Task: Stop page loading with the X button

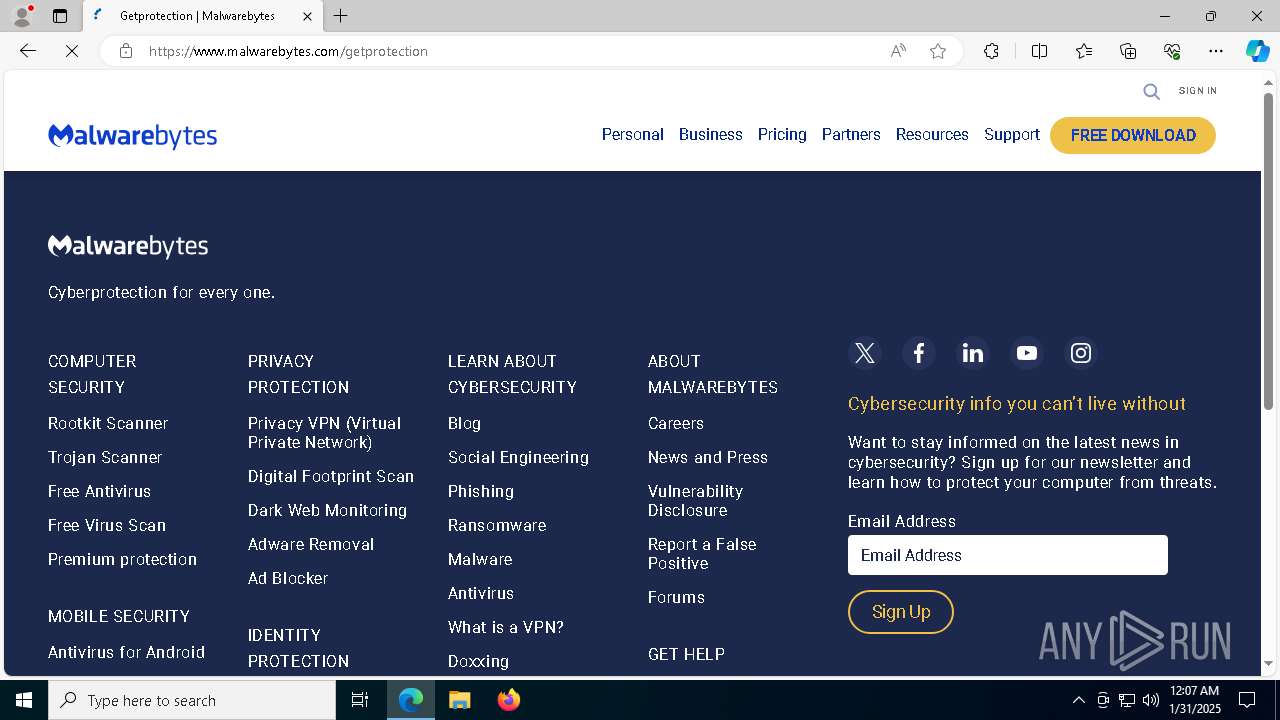Action: pyautogui.click(x=72, y=51)
